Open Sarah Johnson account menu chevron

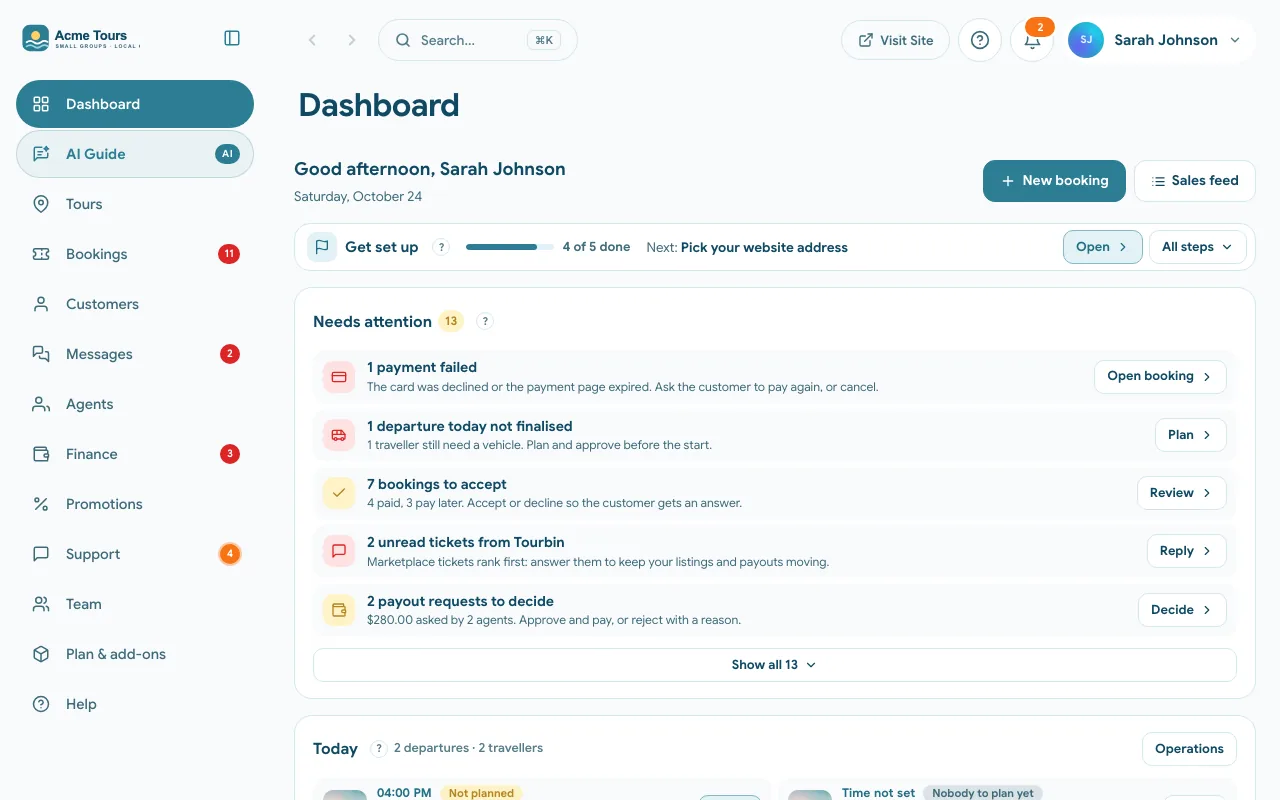click(1235, 40)
